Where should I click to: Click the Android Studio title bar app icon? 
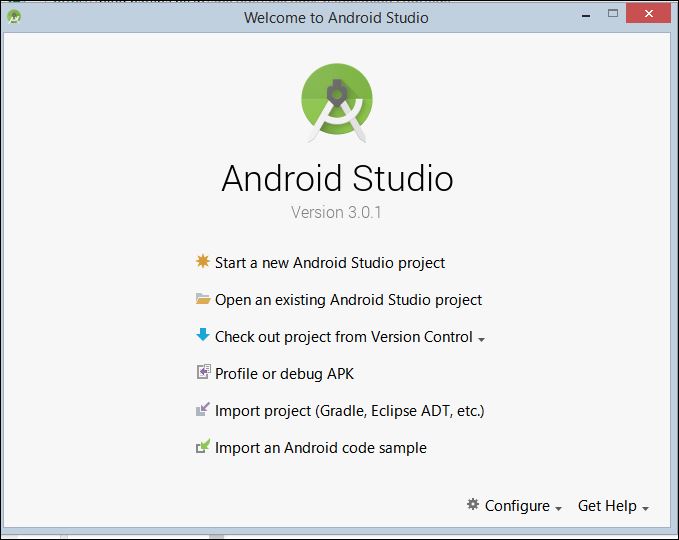14,17
